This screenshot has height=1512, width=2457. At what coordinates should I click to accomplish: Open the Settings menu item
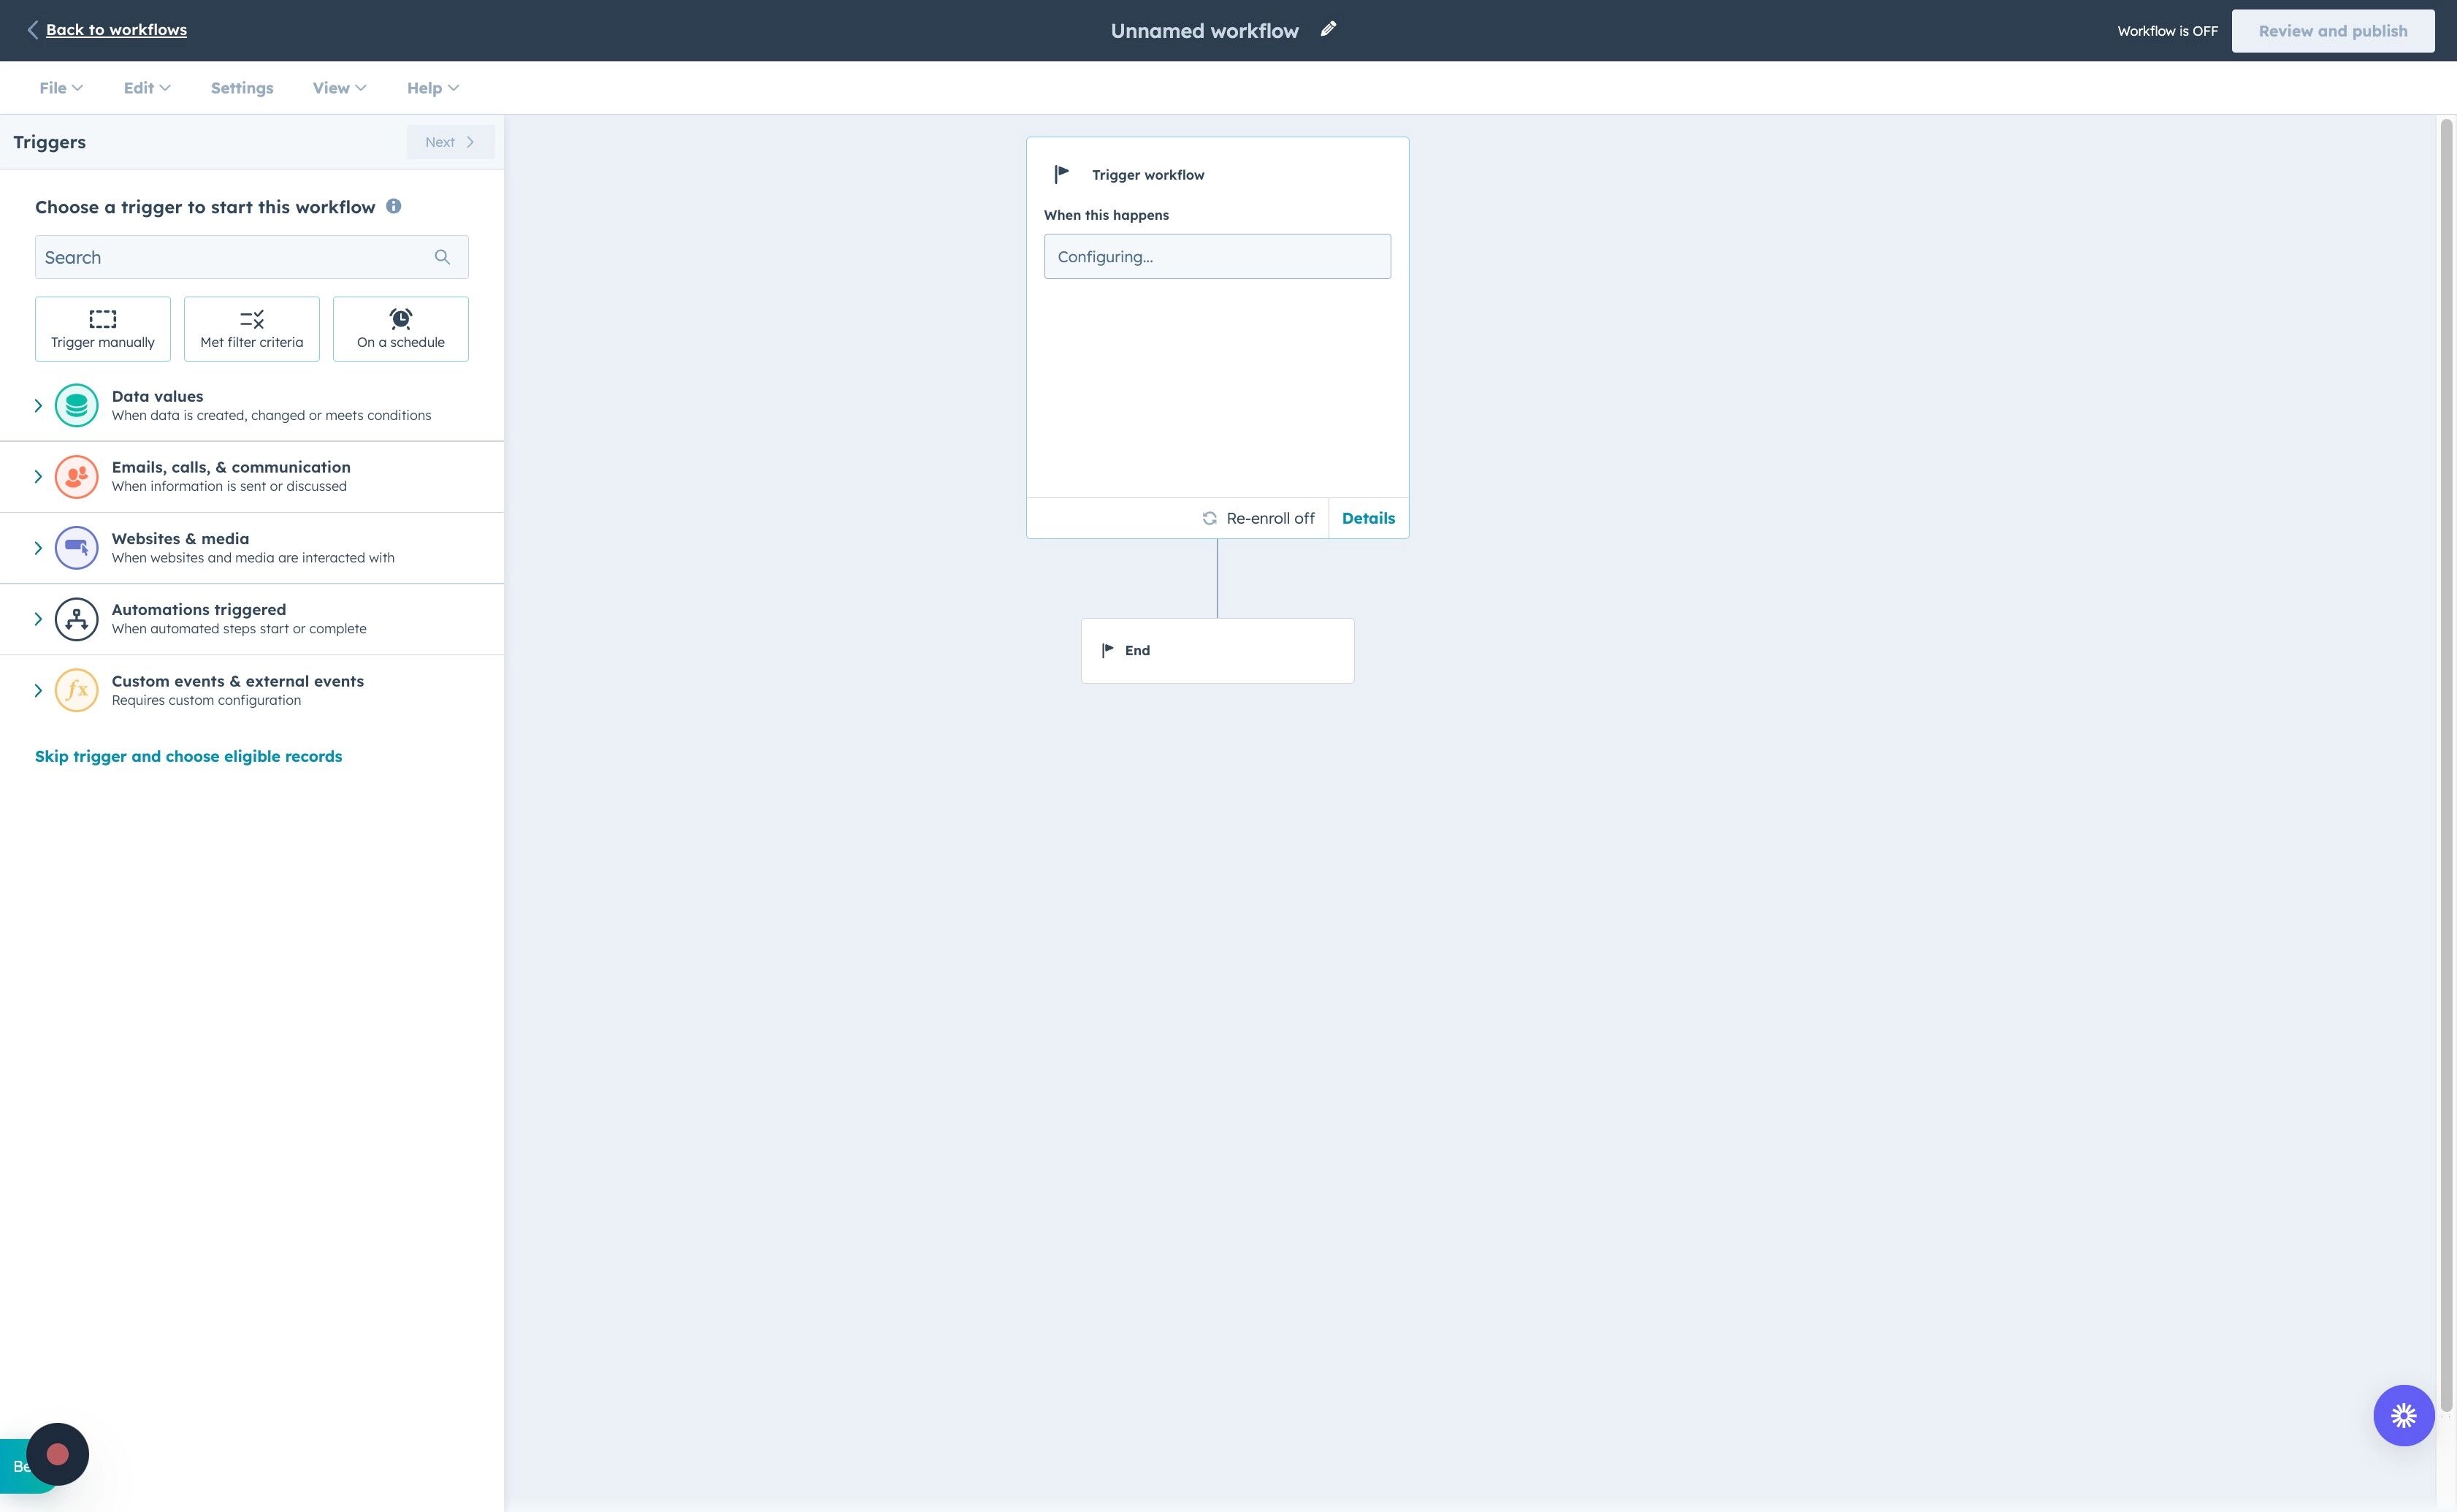pos(242,88)
